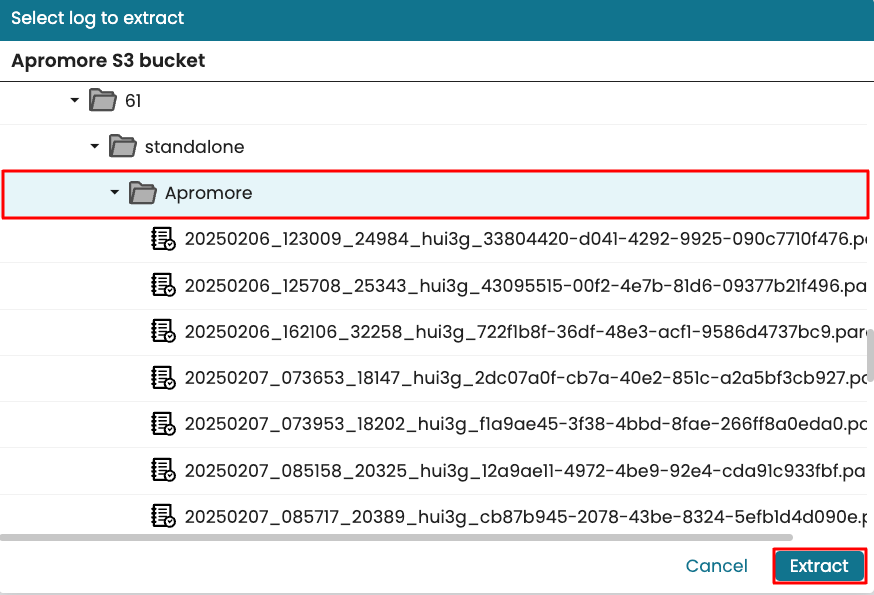
Task: Collapse the standalone folder arrow
Action: click(95, 146)
